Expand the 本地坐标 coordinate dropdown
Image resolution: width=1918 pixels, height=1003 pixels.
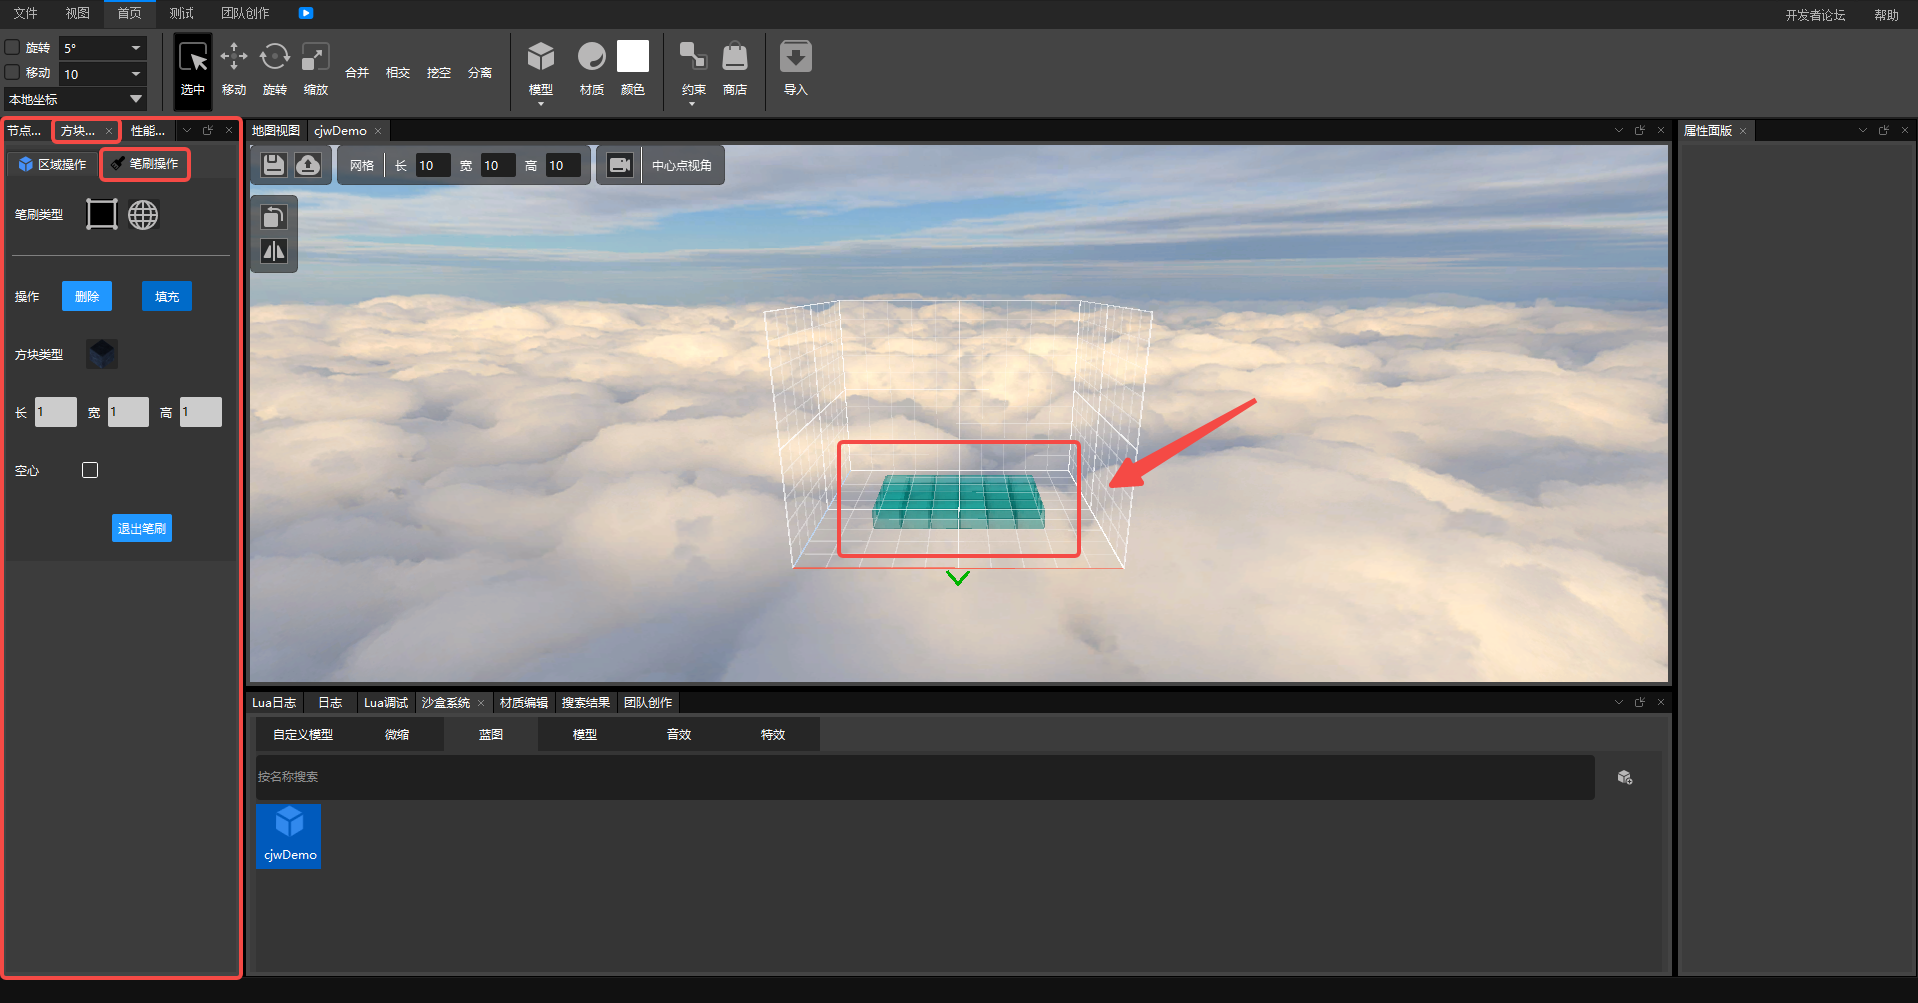[136, 99]
